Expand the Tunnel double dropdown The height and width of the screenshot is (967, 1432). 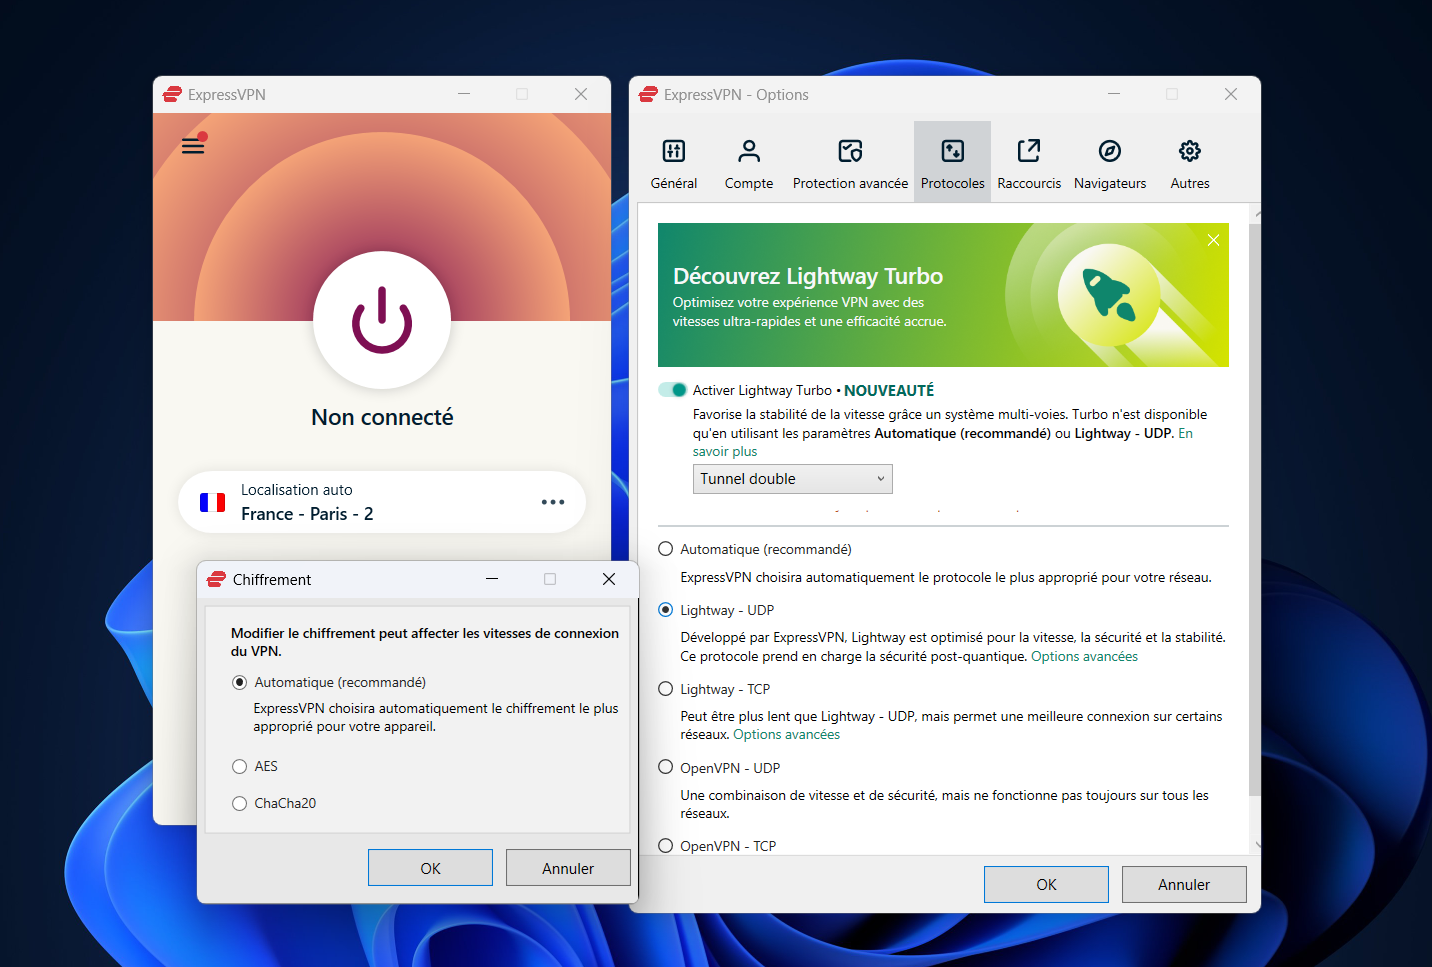(x=792, y=479)
